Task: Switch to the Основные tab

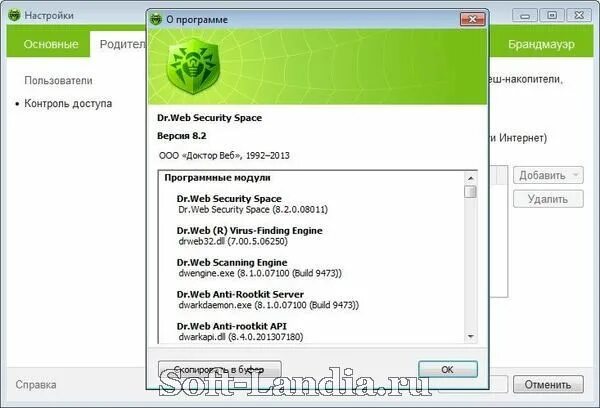Action: point(51,44)
